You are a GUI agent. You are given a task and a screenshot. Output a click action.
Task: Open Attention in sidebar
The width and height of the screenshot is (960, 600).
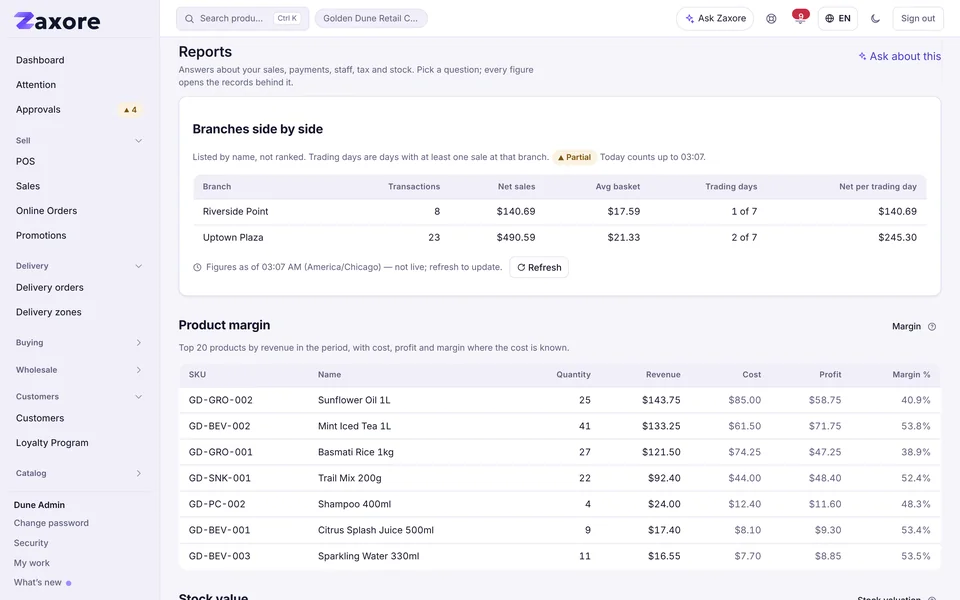click(x=36, y=84)
